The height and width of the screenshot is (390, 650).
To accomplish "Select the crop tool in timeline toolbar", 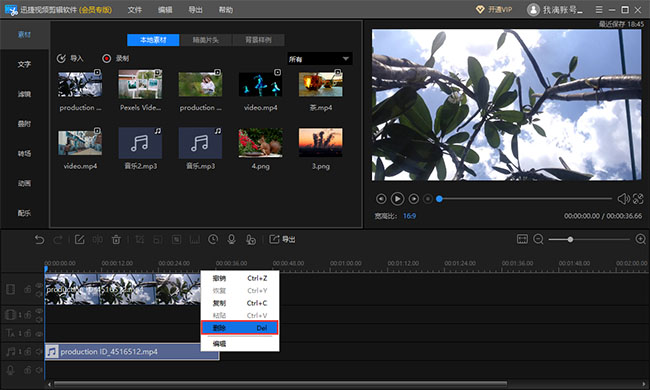I will (x=140, y=240).
